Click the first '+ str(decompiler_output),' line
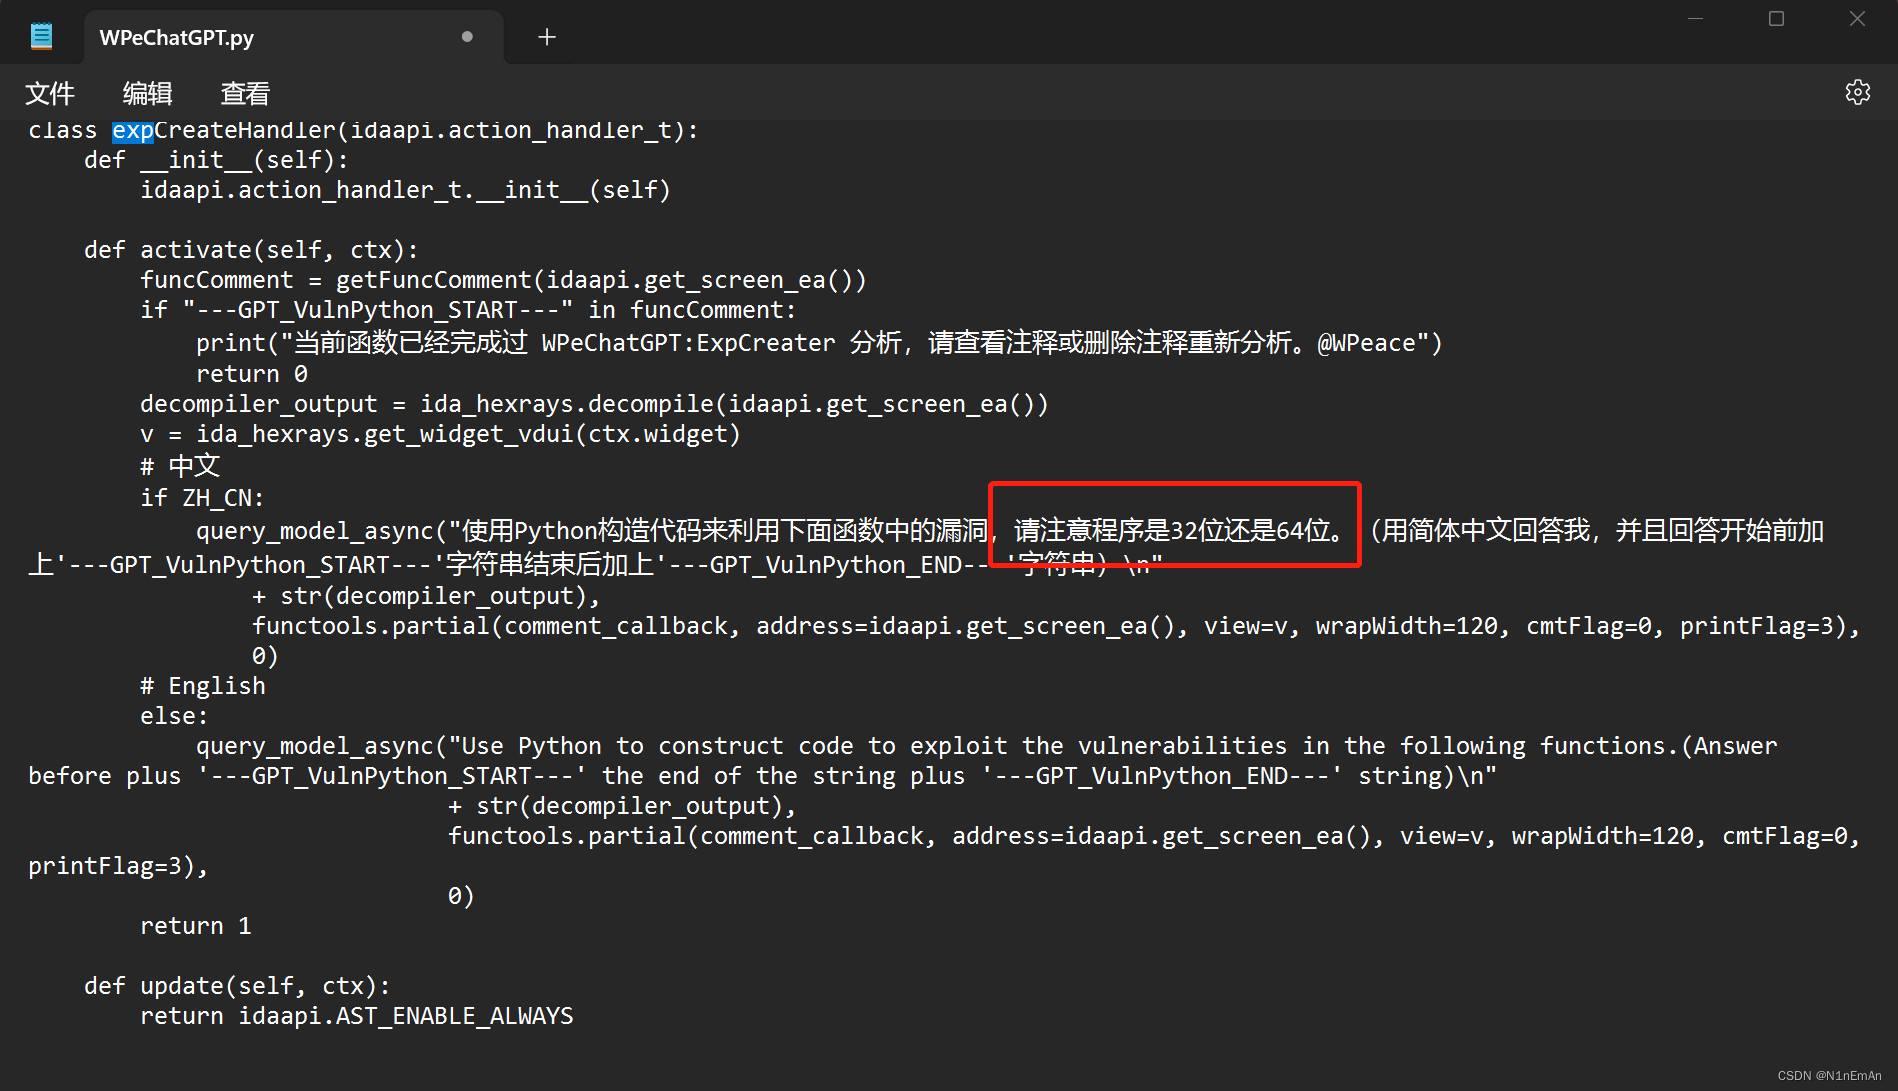The width and height of the screenshot is (1898, 1091). click(426, 596)
